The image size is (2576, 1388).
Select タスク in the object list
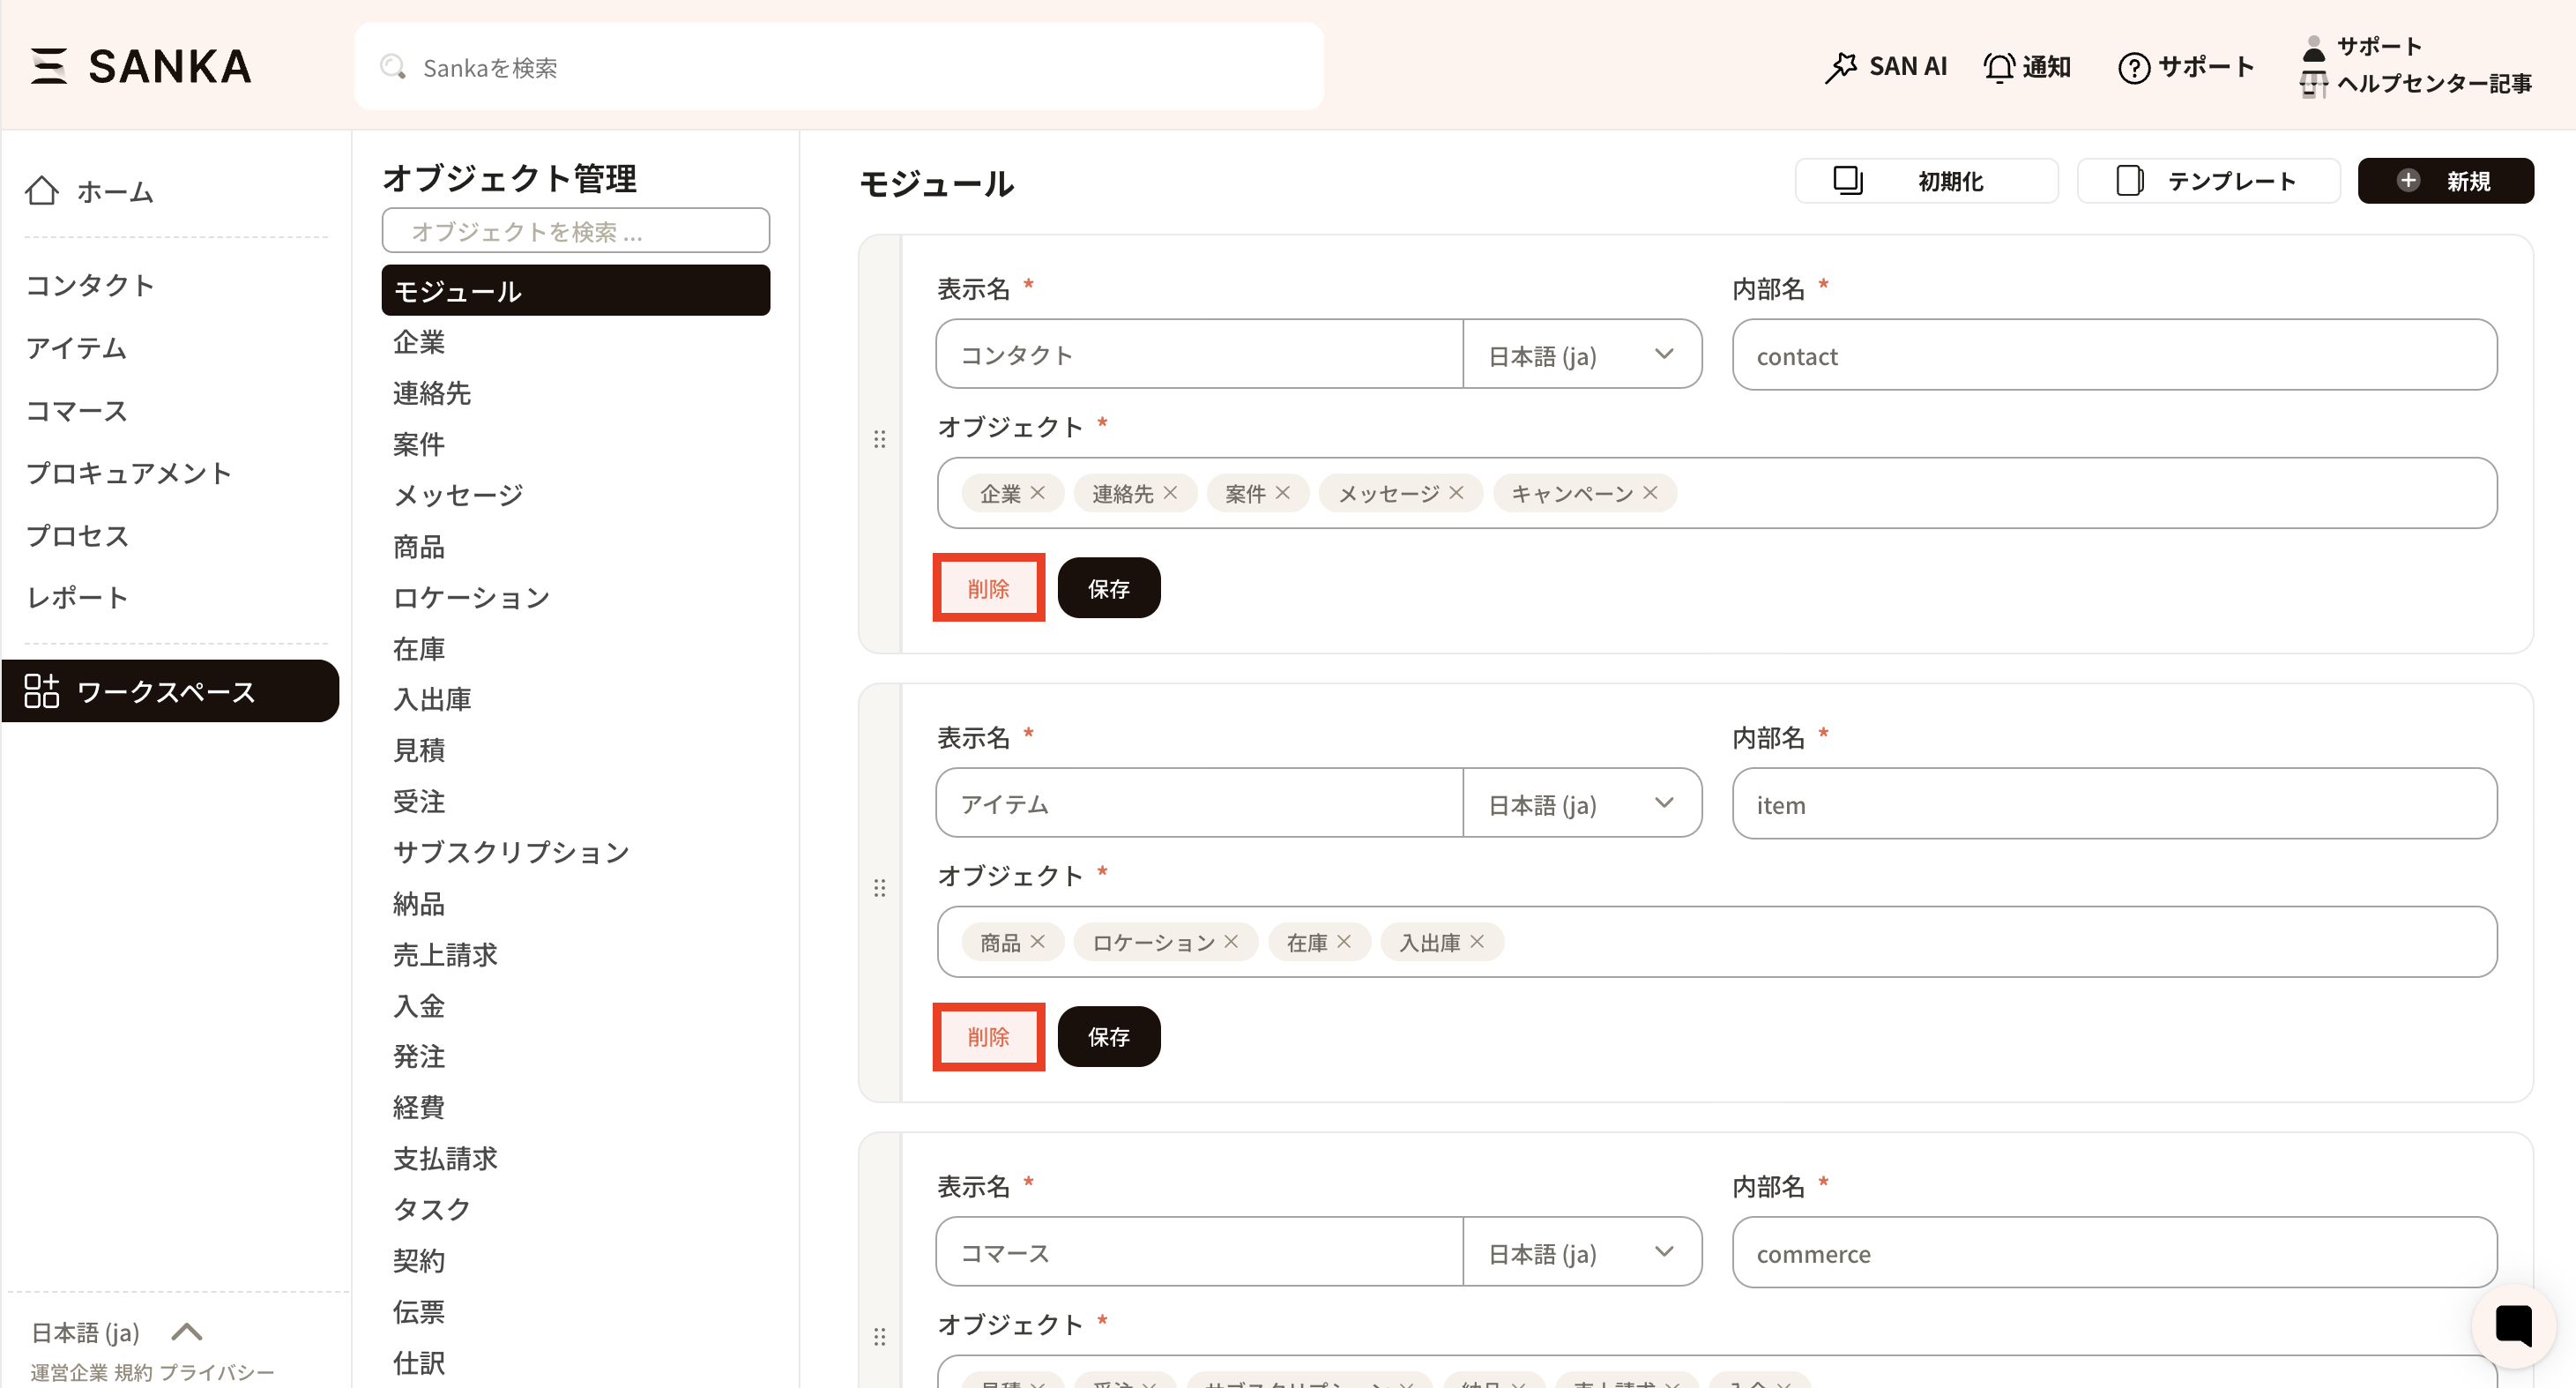[431, 1210]
